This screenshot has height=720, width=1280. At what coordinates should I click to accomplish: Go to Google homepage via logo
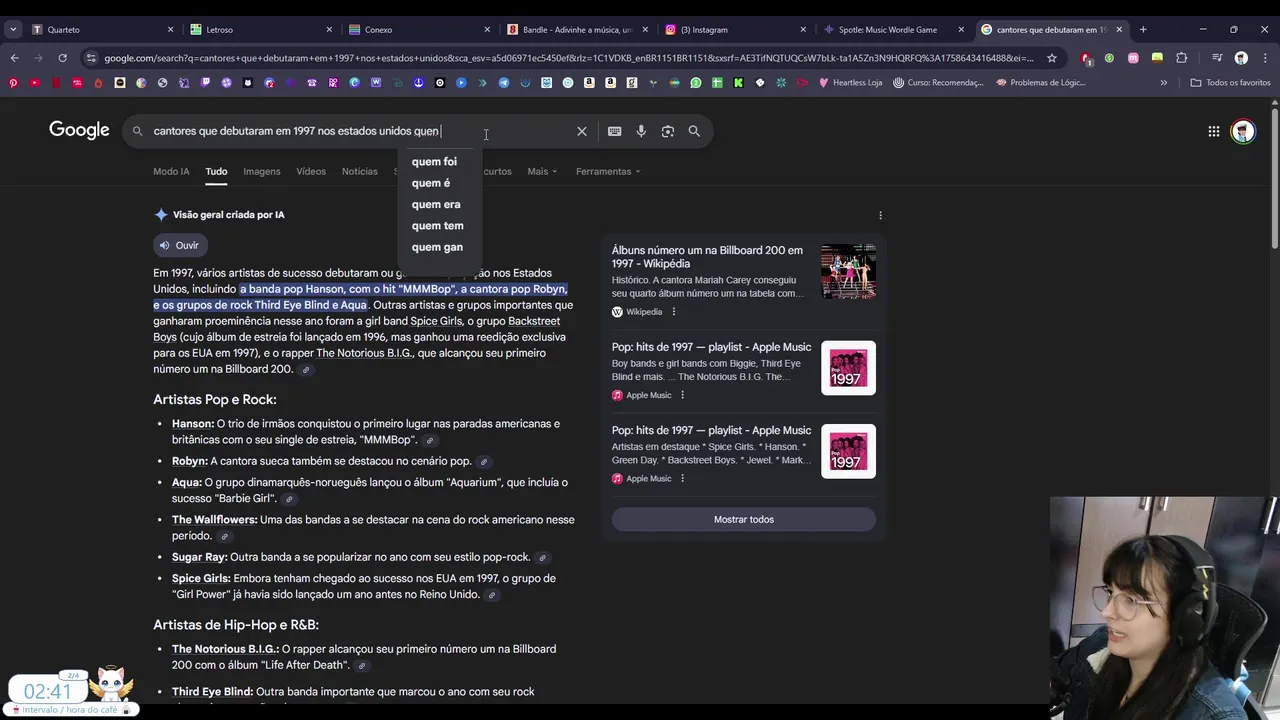pyautogui.click(x=79, y=130)
